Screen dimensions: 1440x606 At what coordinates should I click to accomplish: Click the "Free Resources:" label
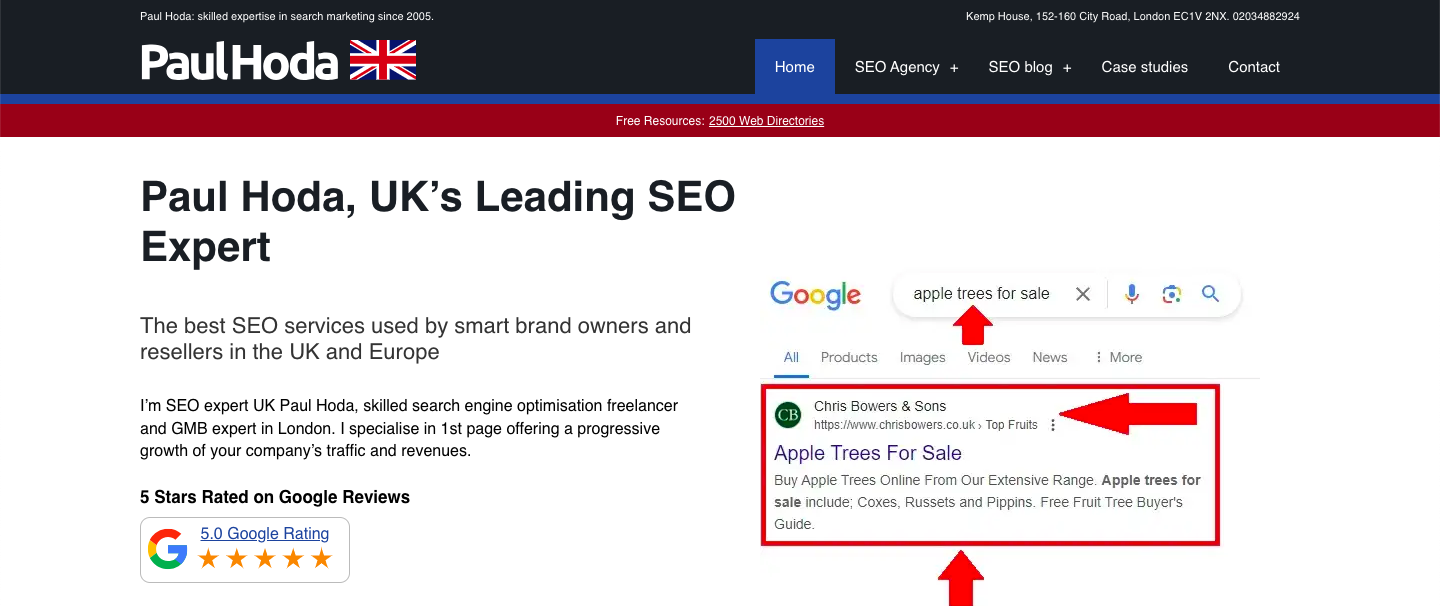tap(660, 121)
